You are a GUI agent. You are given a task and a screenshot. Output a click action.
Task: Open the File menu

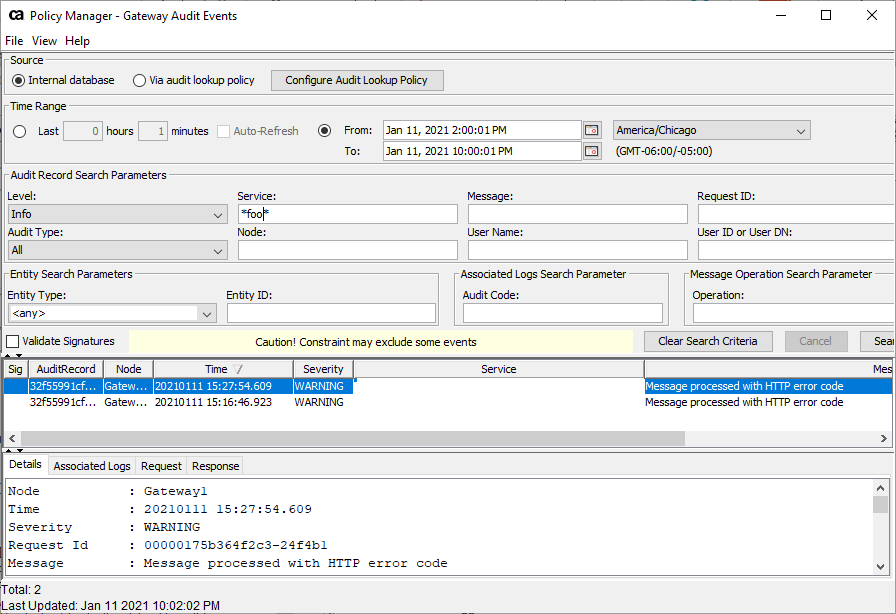click(x=14, y=41)
